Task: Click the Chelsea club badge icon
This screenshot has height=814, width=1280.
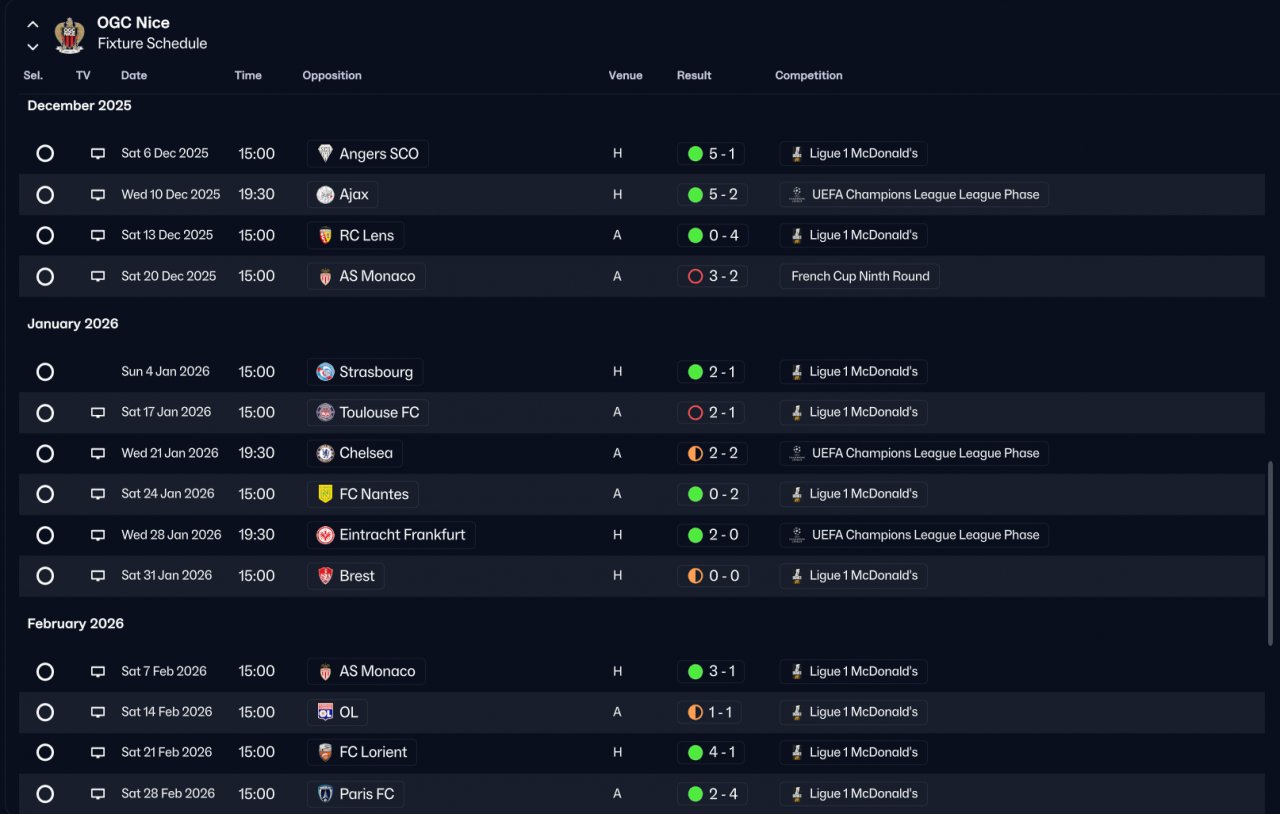Action: click(325, 453)
